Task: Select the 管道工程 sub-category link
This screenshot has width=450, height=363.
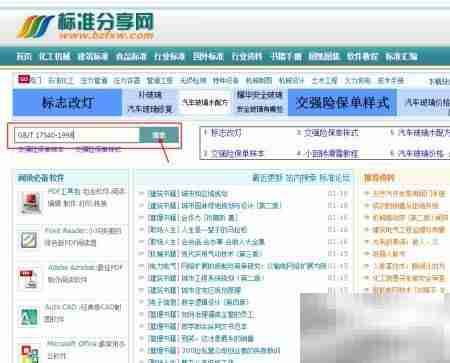Action: pos(160,80)
